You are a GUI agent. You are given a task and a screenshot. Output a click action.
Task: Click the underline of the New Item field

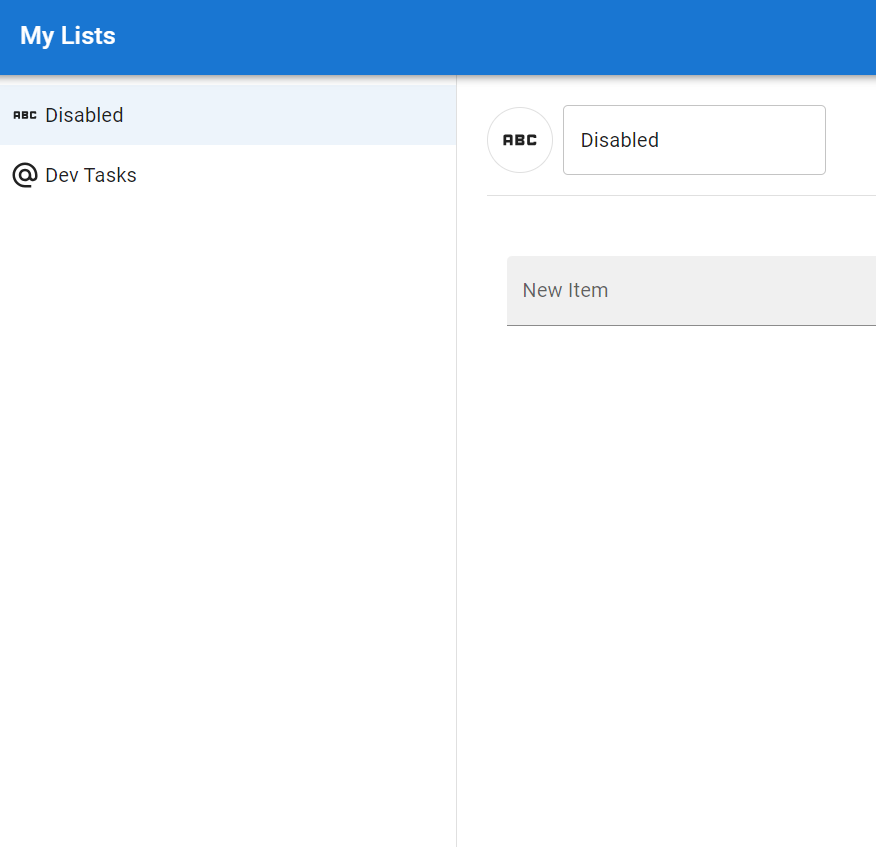tap(691, 325)
